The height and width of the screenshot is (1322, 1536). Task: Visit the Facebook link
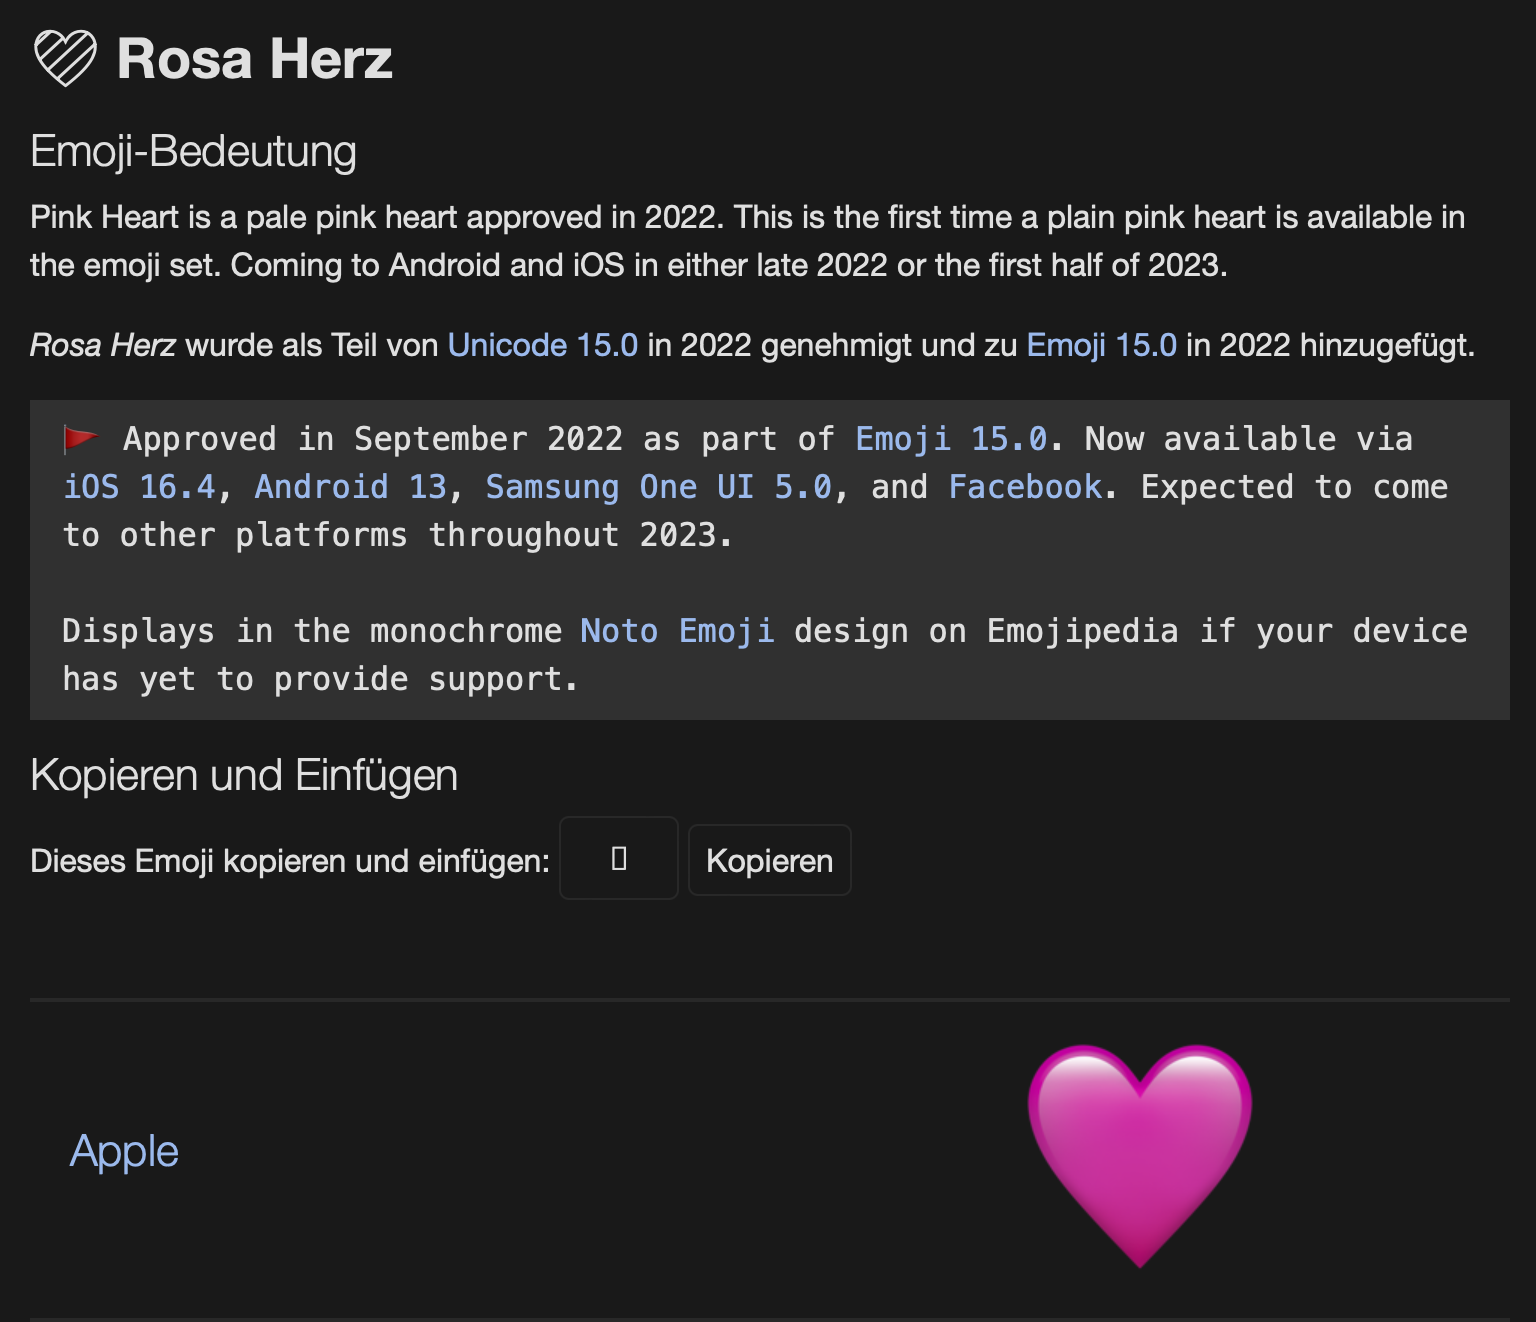[x=1025, y=487]
